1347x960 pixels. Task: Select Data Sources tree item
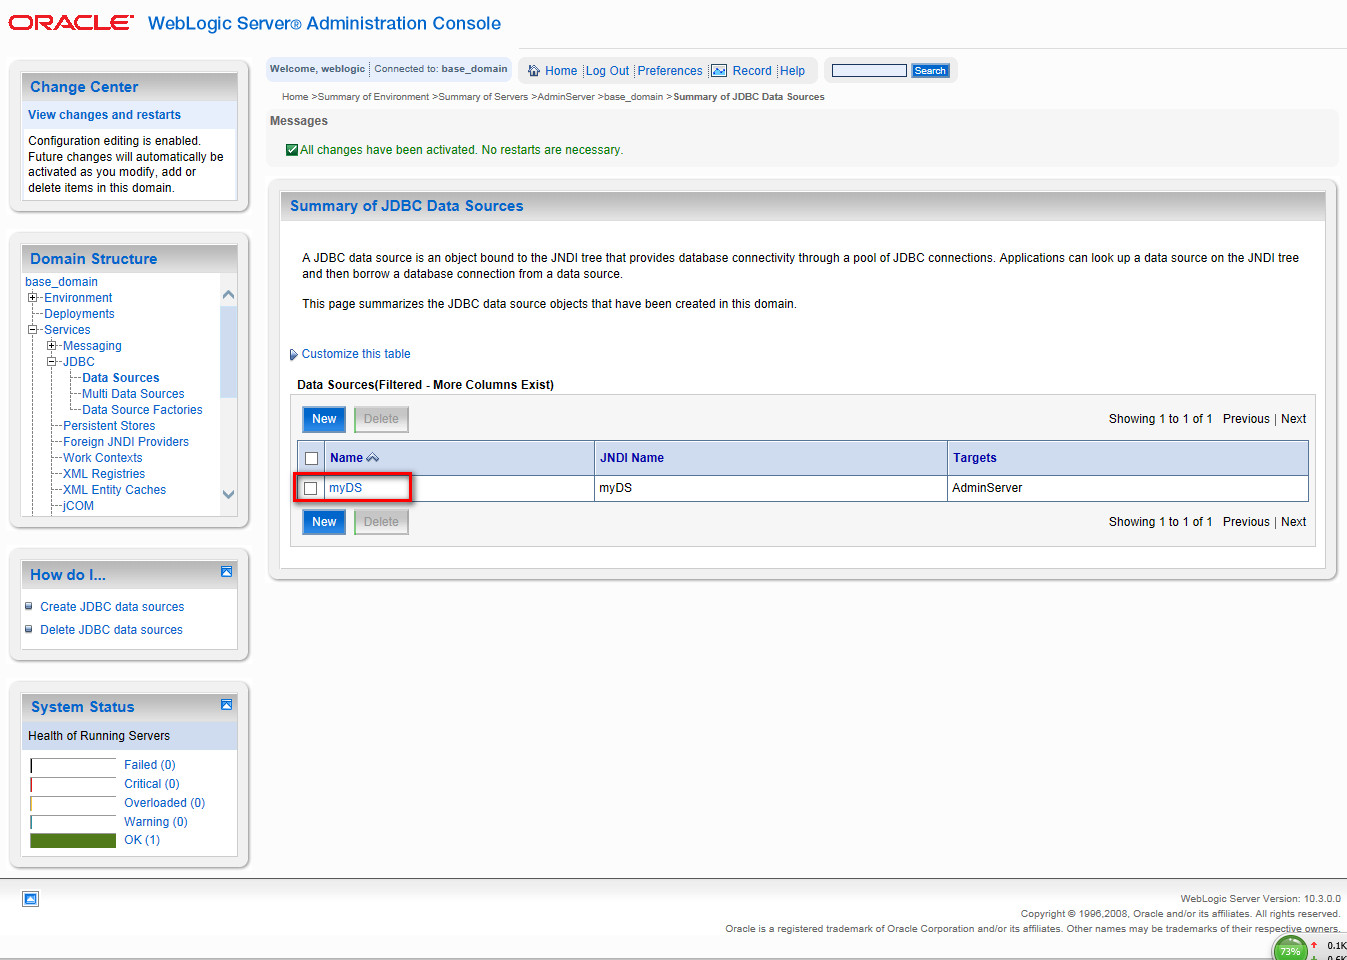(121, 378)
